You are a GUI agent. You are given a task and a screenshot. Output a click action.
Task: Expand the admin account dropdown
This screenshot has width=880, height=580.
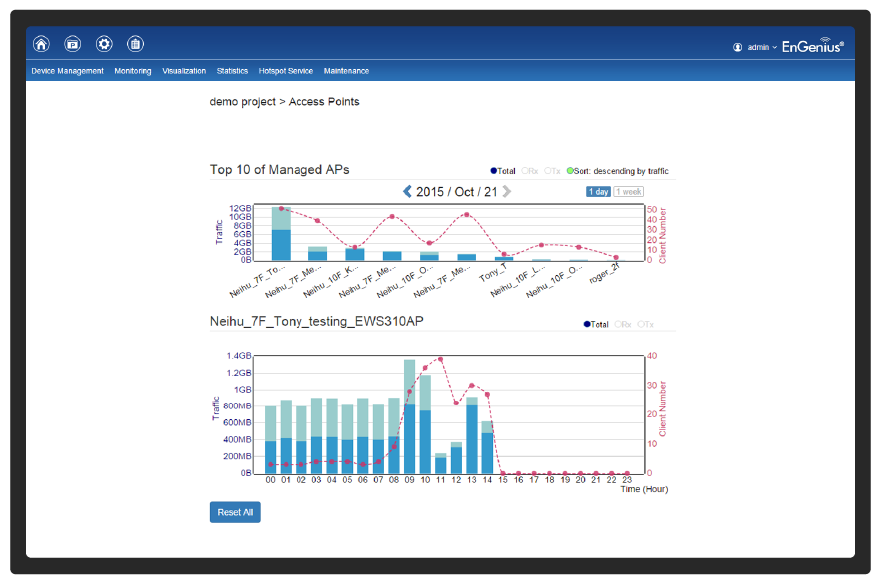[762, 47]
